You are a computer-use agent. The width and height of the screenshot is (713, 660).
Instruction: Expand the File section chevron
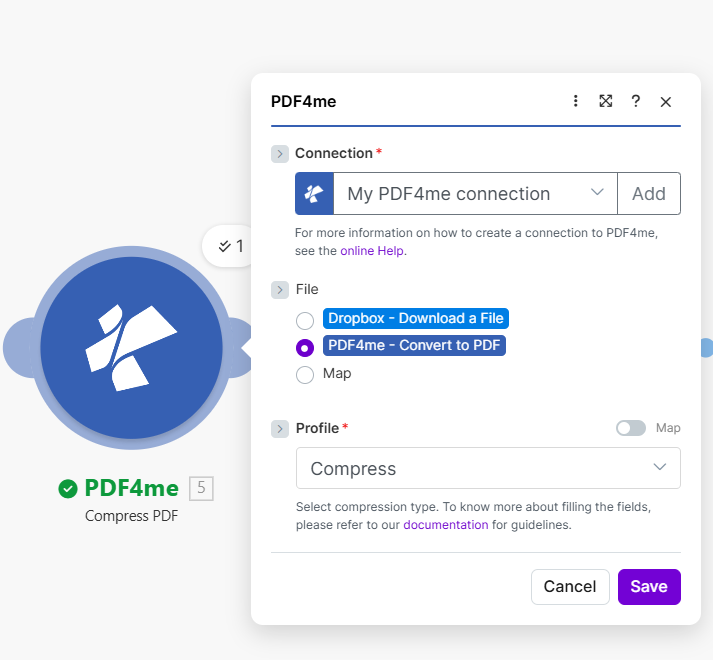(x=280, y=290)
